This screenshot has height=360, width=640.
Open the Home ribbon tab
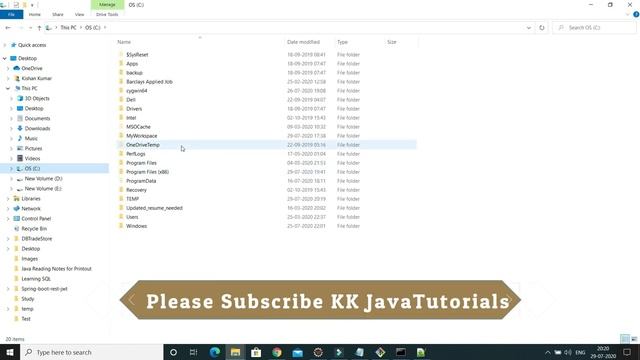click(35, 14)
